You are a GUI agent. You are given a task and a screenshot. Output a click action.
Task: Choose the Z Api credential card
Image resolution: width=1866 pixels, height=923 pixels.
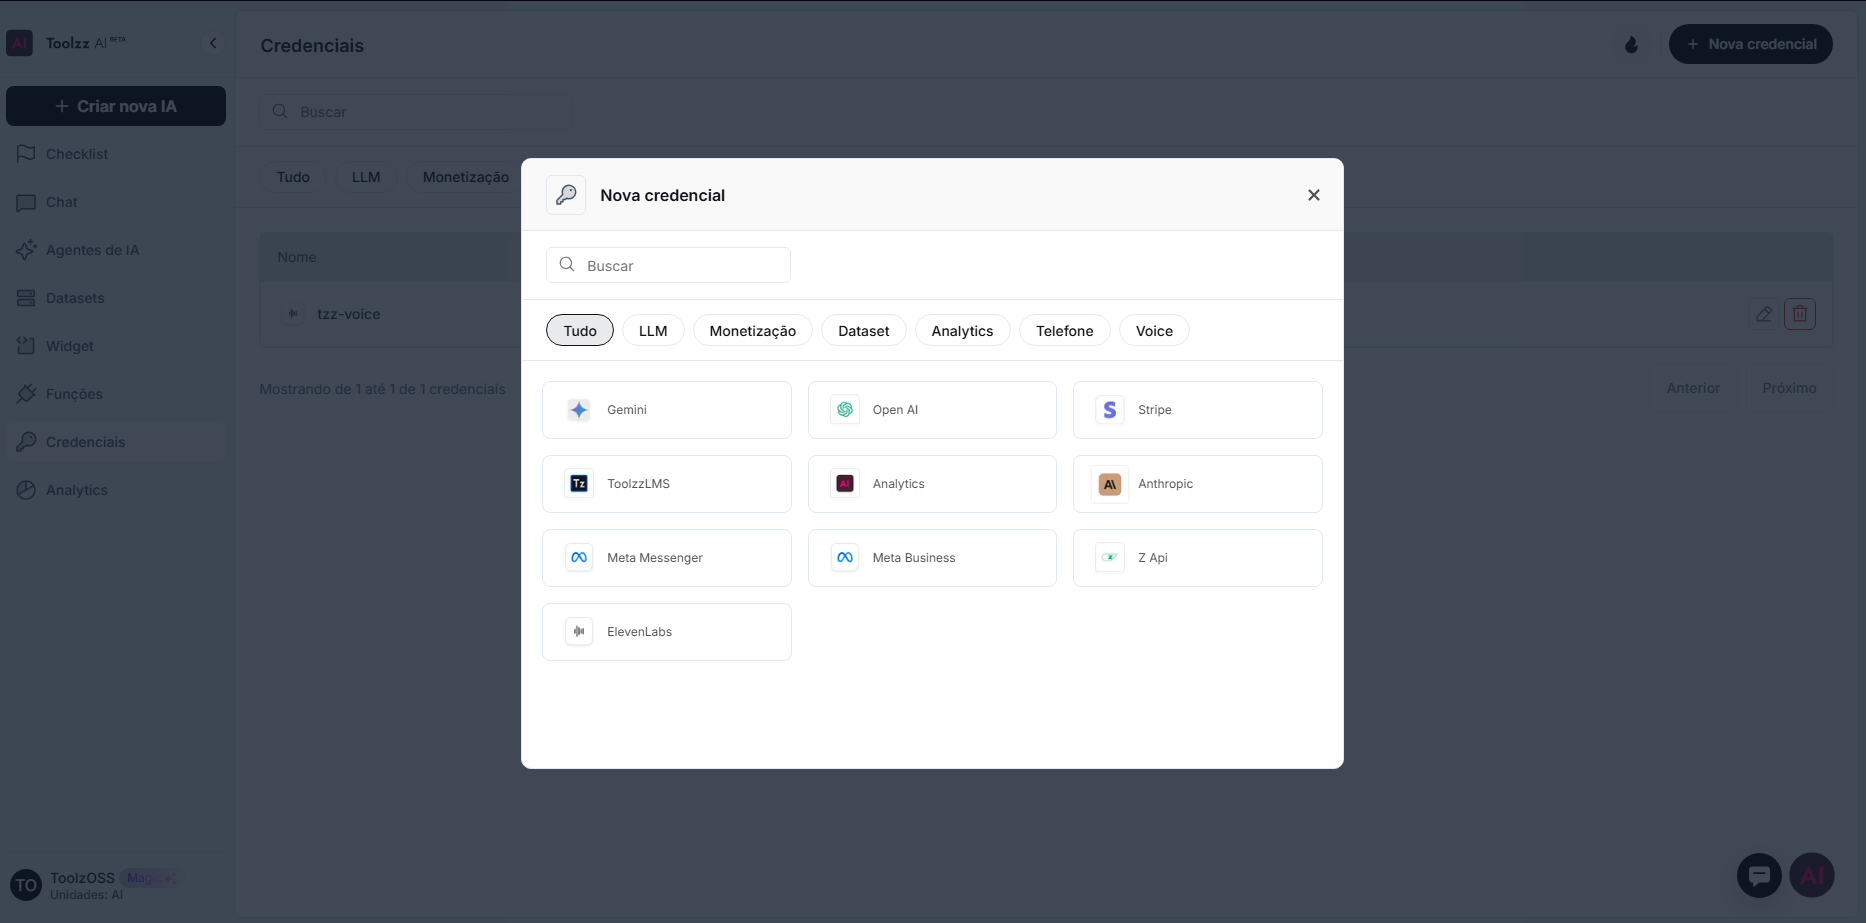[1198, 558]
